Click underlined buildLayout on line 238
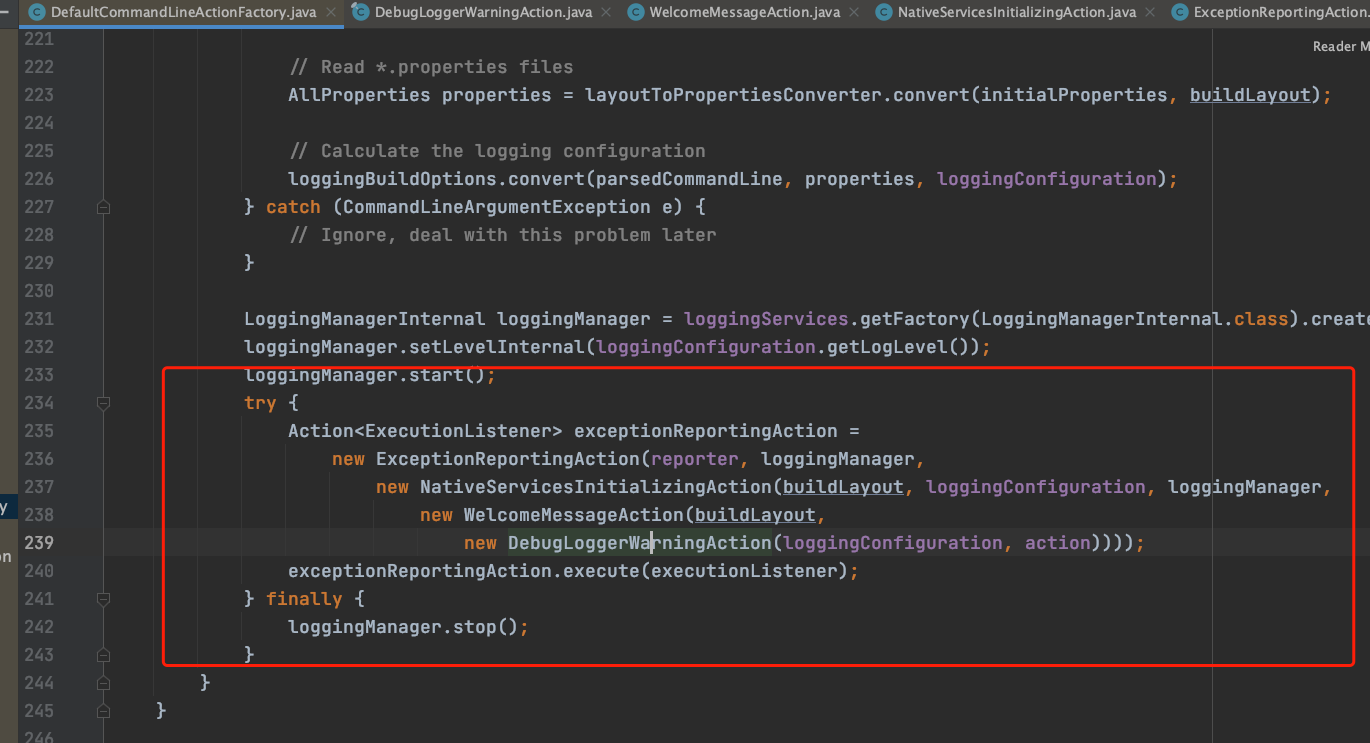The width and height of the screenshot is (1370, 743). 756,515
